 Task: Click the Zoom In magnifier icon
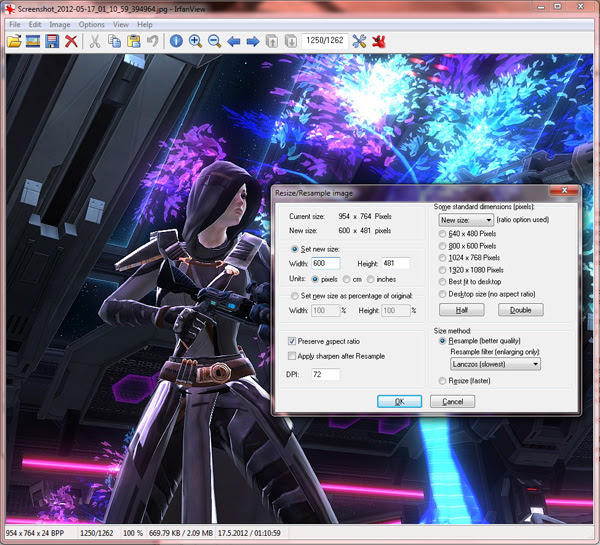point(196,41)
